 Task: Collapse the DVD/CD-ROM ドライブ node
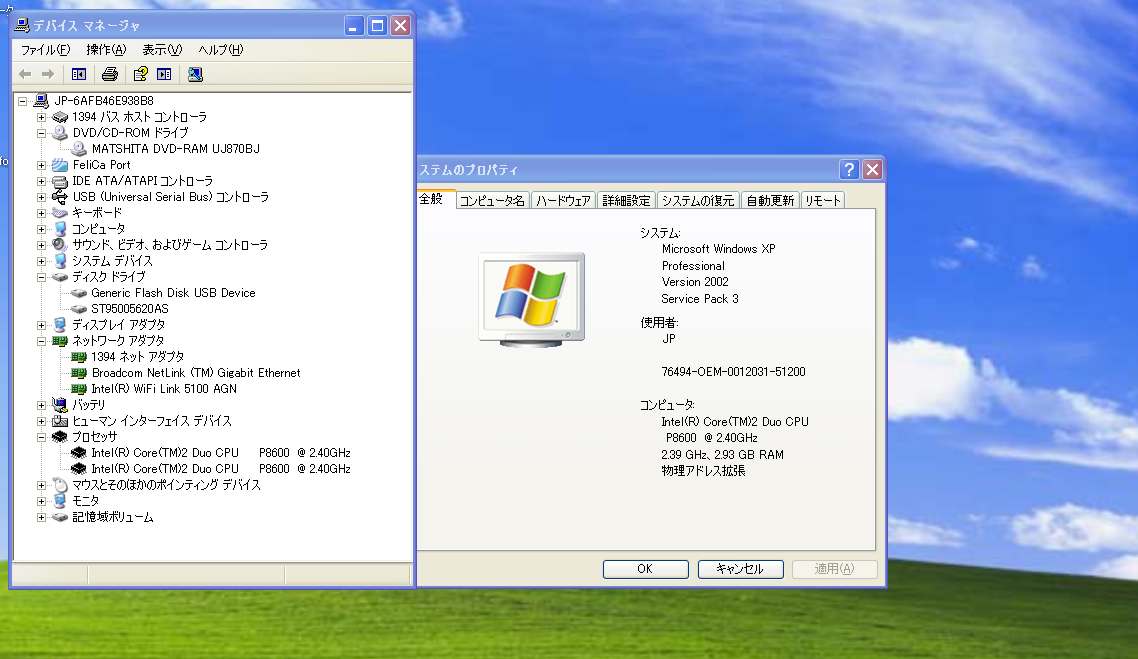pos(41,133)
